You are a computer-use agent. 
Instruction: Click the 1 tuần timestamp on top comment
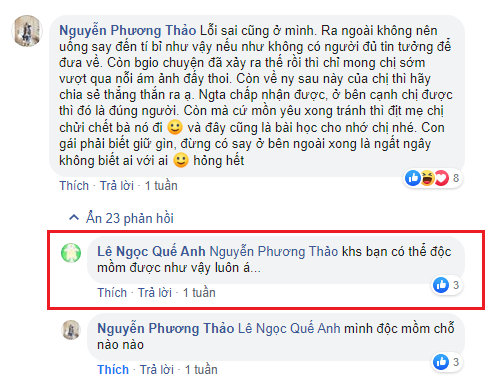point(161,186)
